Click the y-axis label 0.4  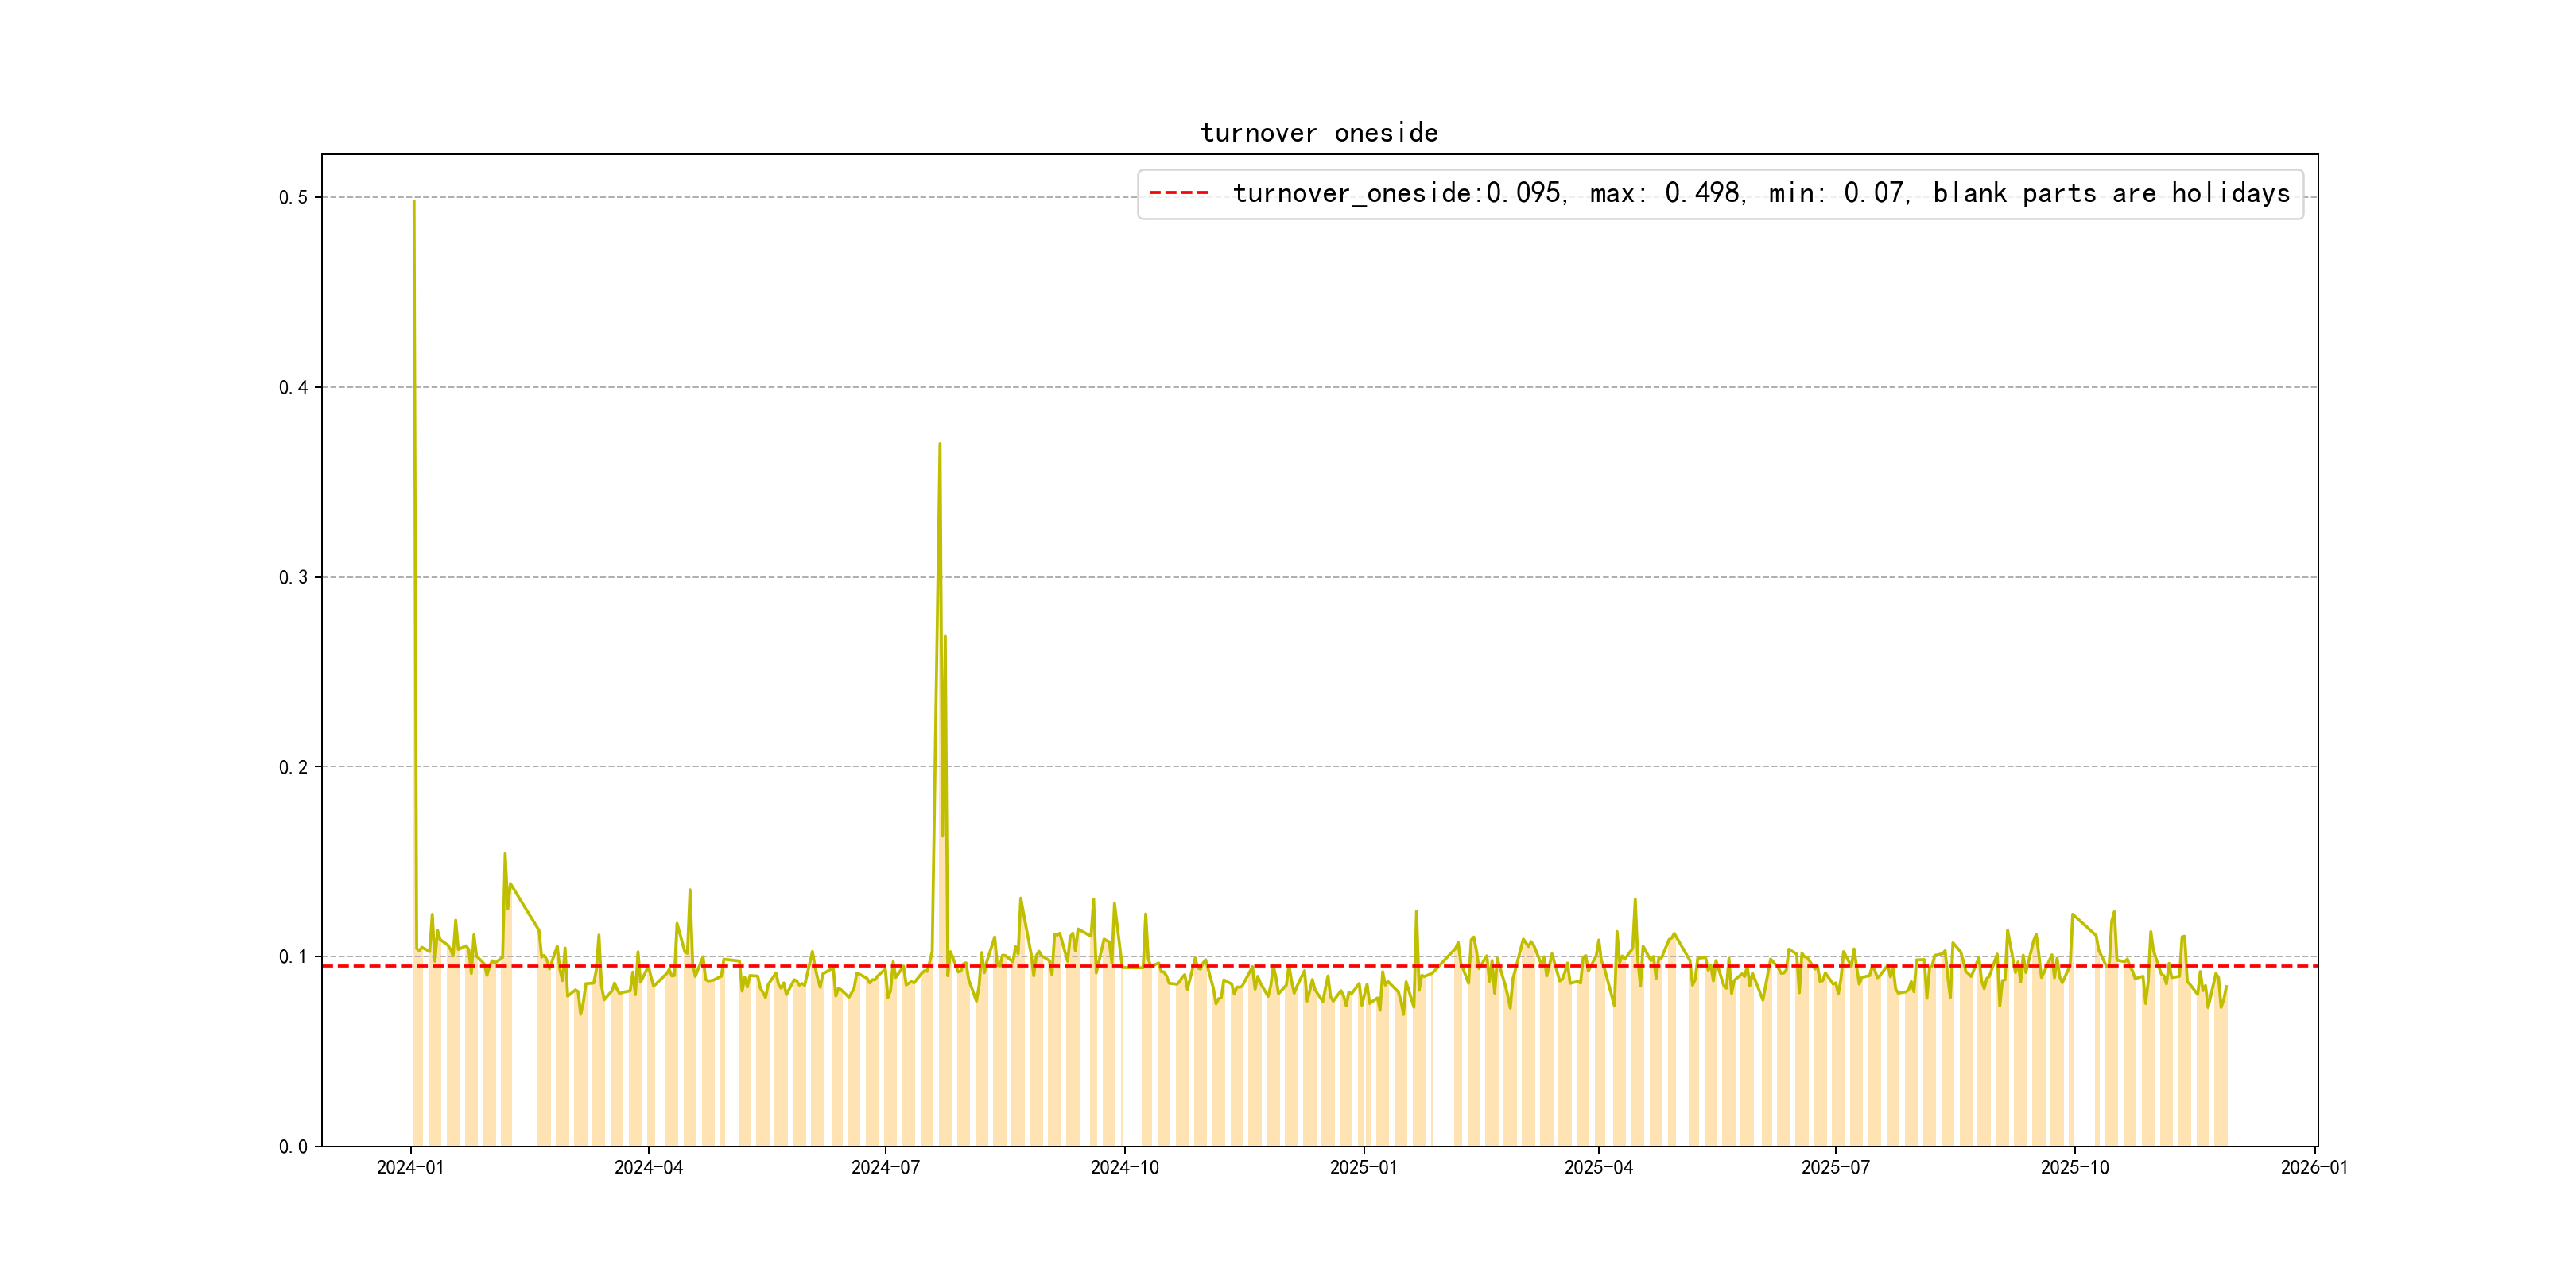(293, 387)
